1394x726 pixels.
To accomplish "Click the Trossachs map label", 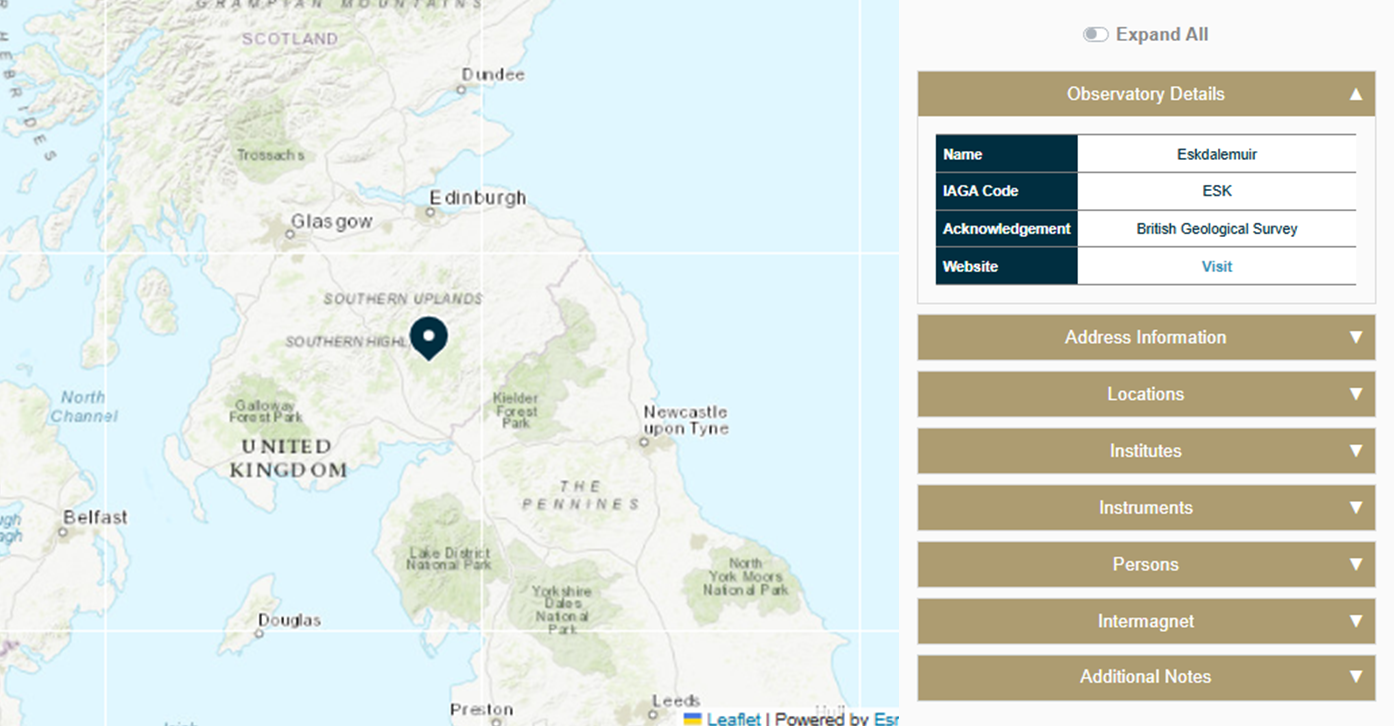I will coord(271,155).
